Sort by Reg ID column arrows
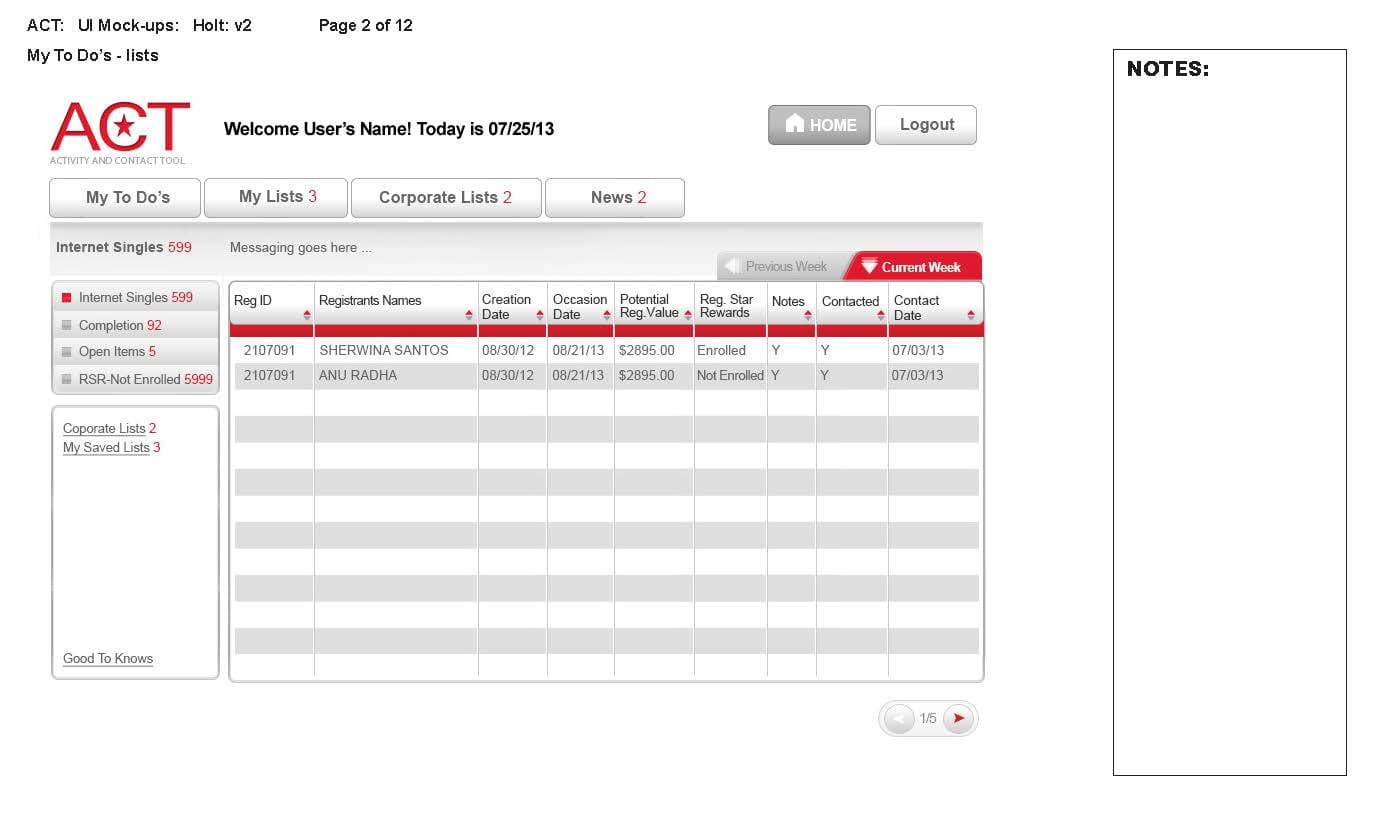 tap(307, 315)
